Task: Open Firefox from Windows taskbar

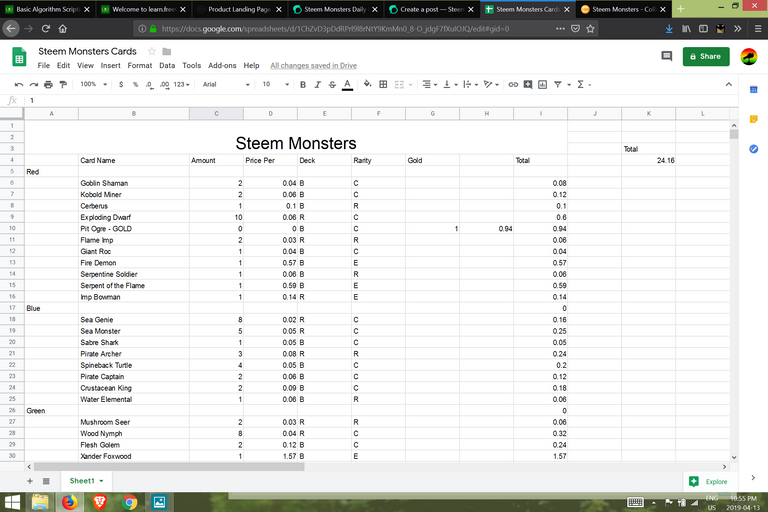Action: click(x=70, y=502)
